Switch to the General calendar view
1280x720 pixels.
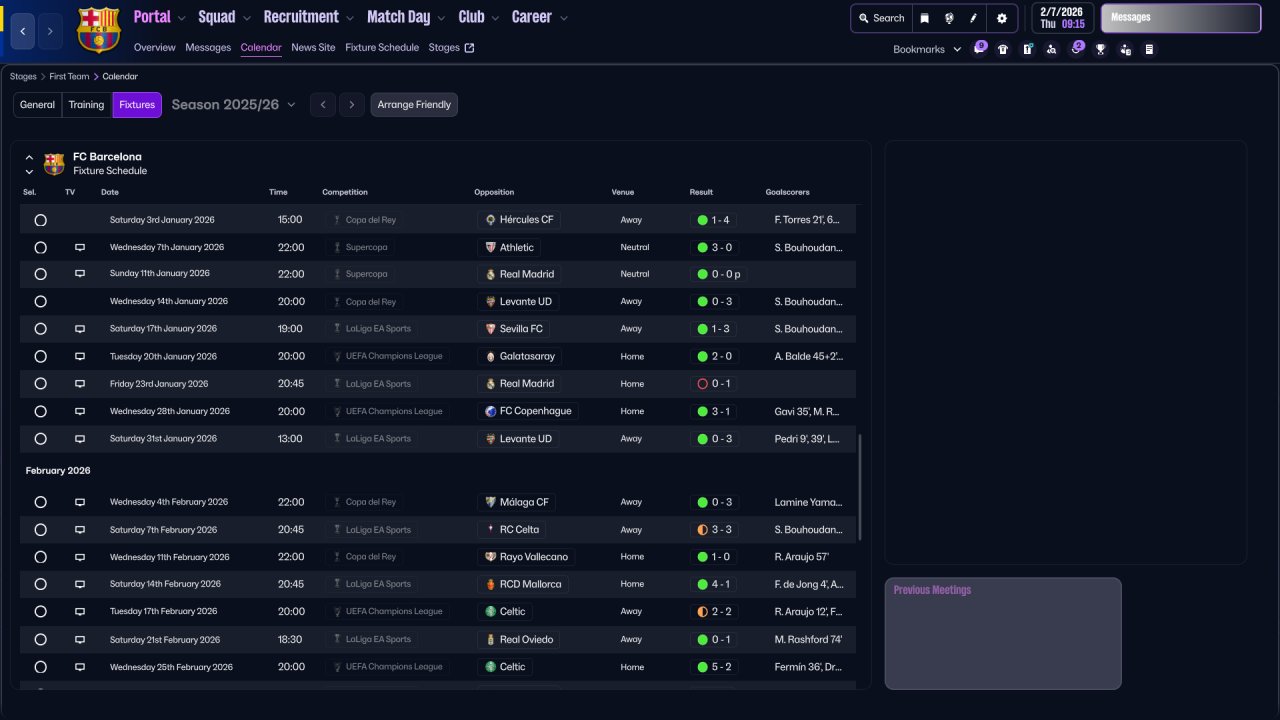[38, 105]
